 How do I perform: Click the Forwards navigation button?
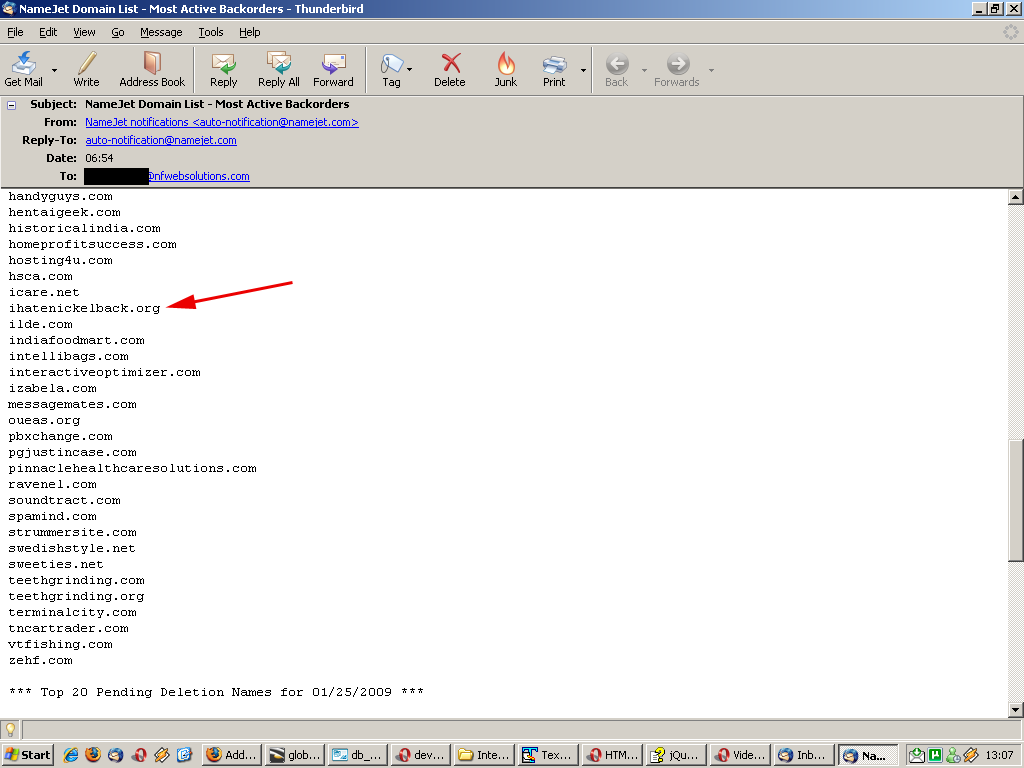(x=677, y=69)
